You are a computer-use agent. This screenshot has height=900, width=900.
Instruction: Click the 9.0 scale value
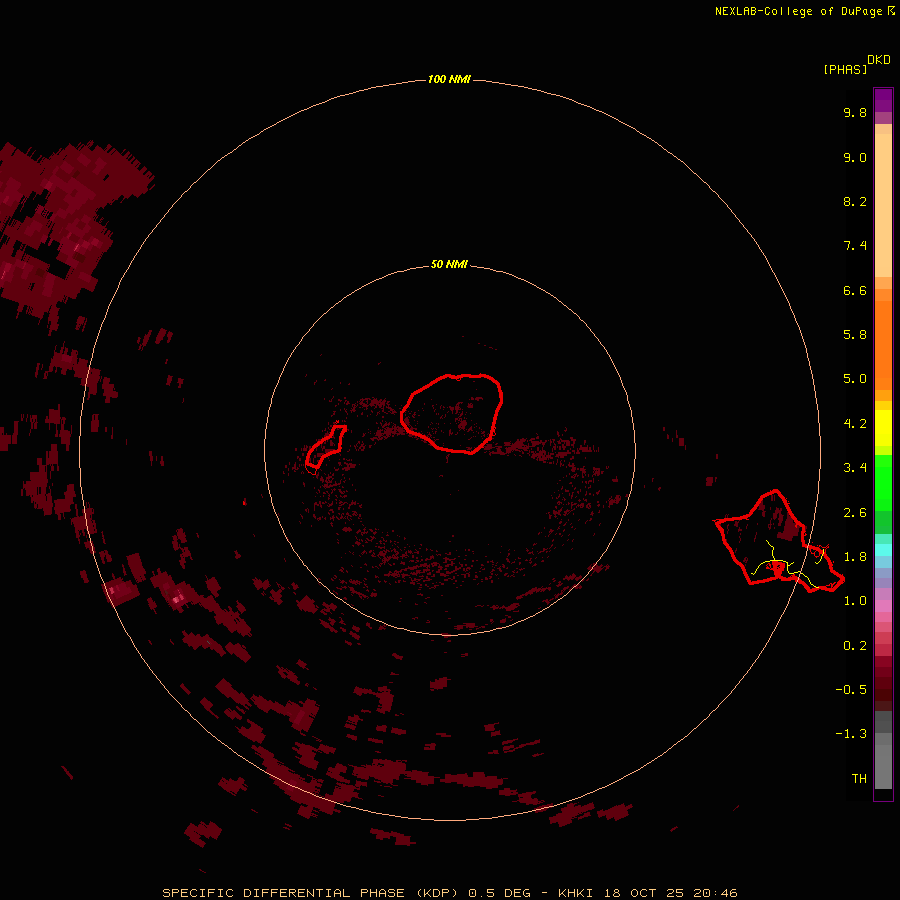(x=855, y=157)
